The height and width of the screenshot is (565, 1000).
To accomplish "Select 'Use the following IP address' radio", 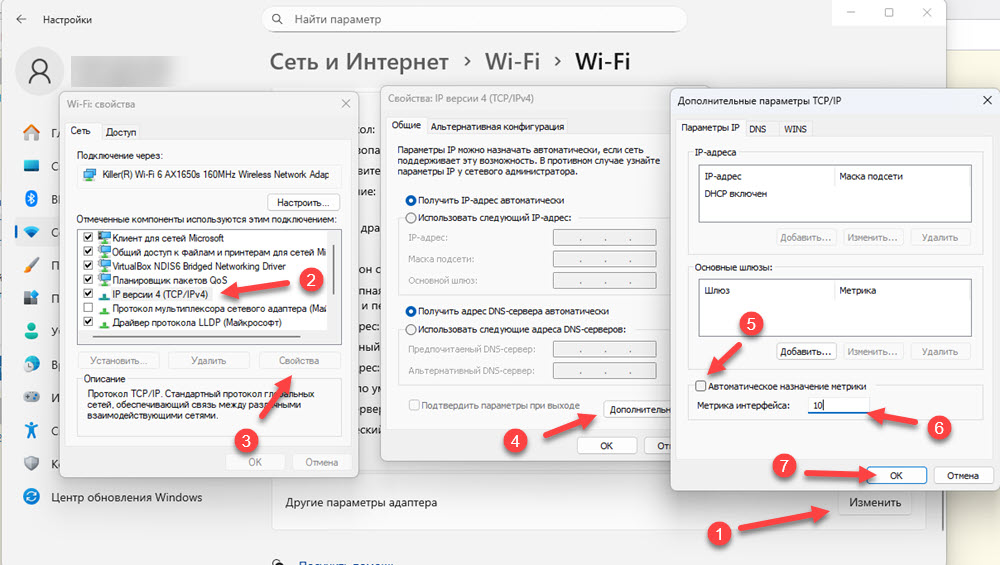I will pos(410,218).
